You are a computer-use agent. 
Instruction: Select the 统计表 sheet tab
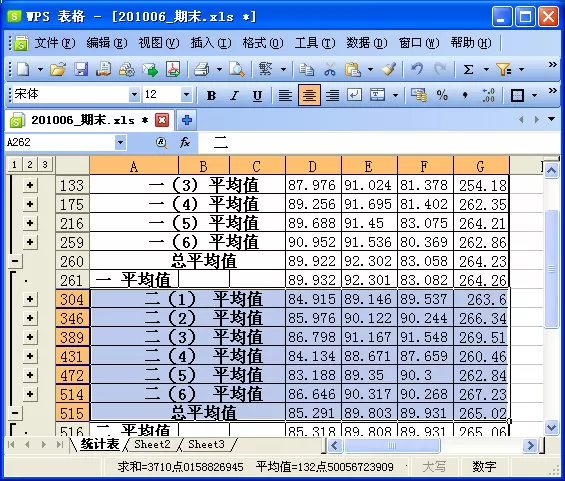coord(100,444)
